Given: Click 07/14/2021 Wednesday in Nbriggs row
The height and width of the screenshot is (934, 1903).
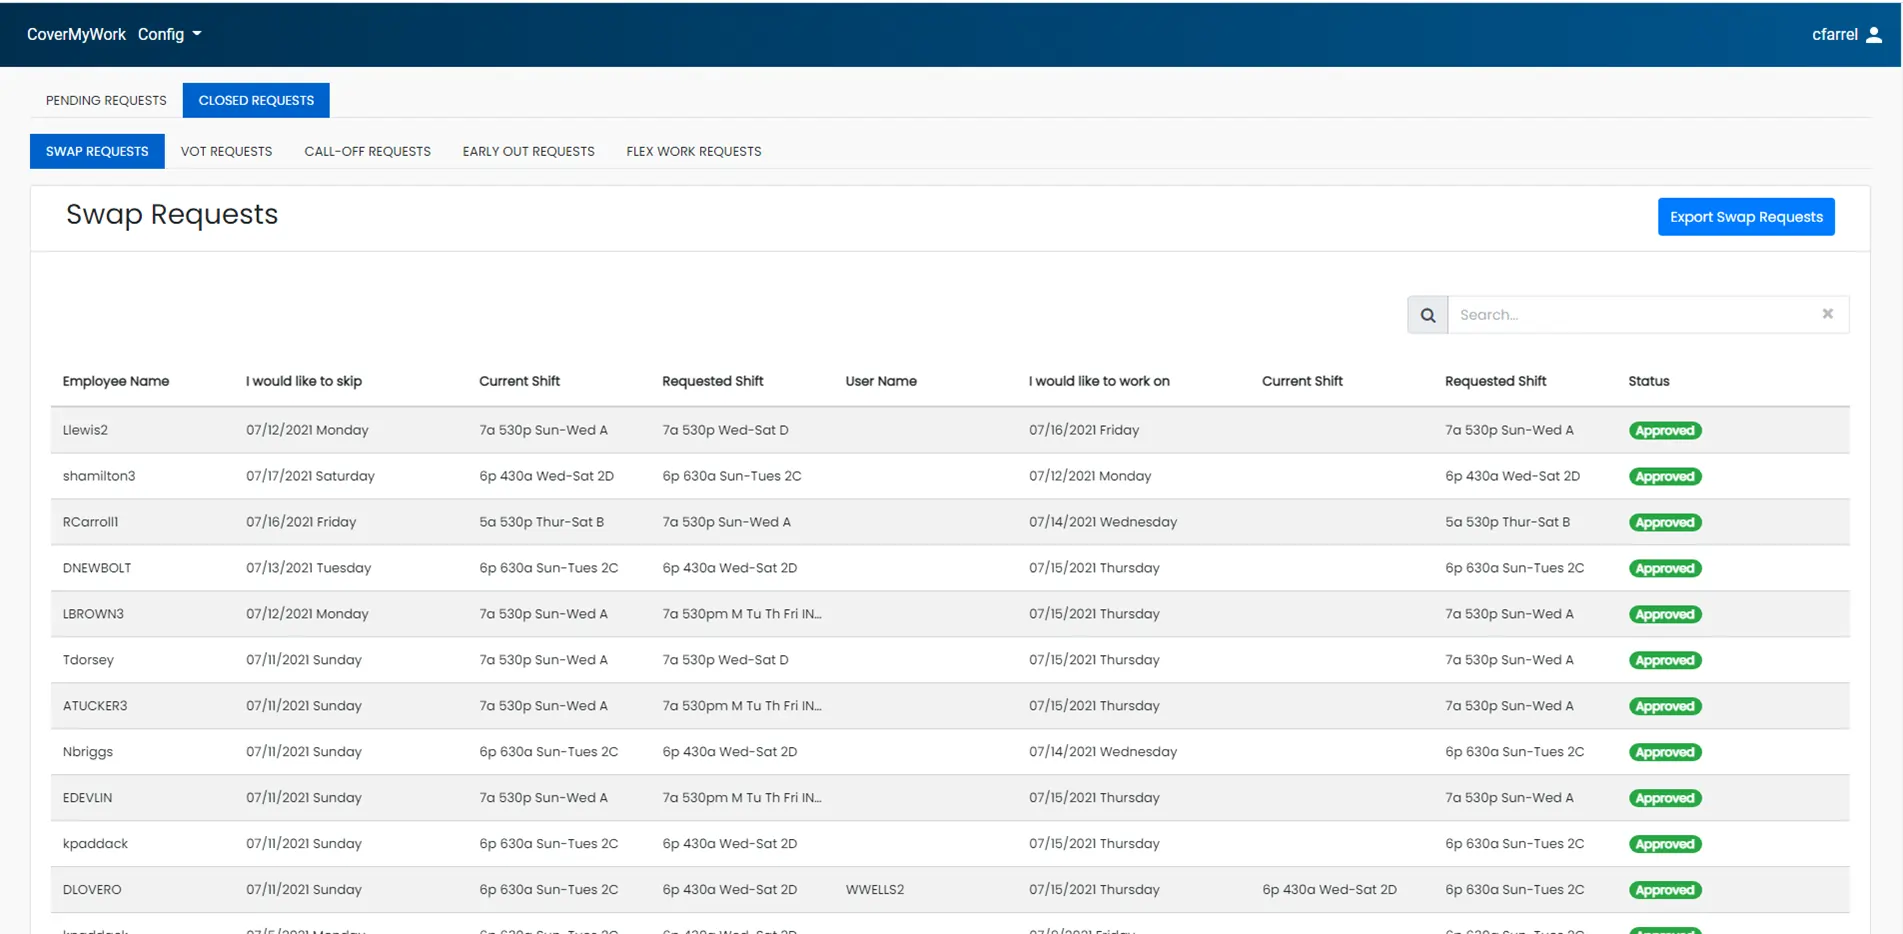Looking at the screenshot, I should click(1103, 752).
